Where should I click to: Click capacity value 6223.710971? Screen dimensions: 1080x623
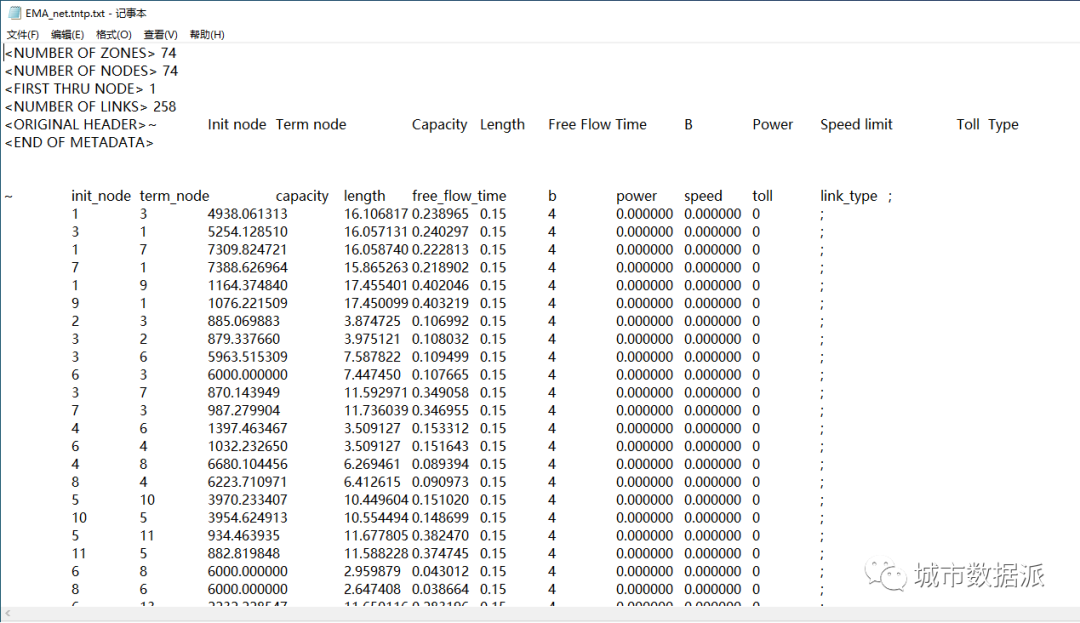(x=247, y=483)
